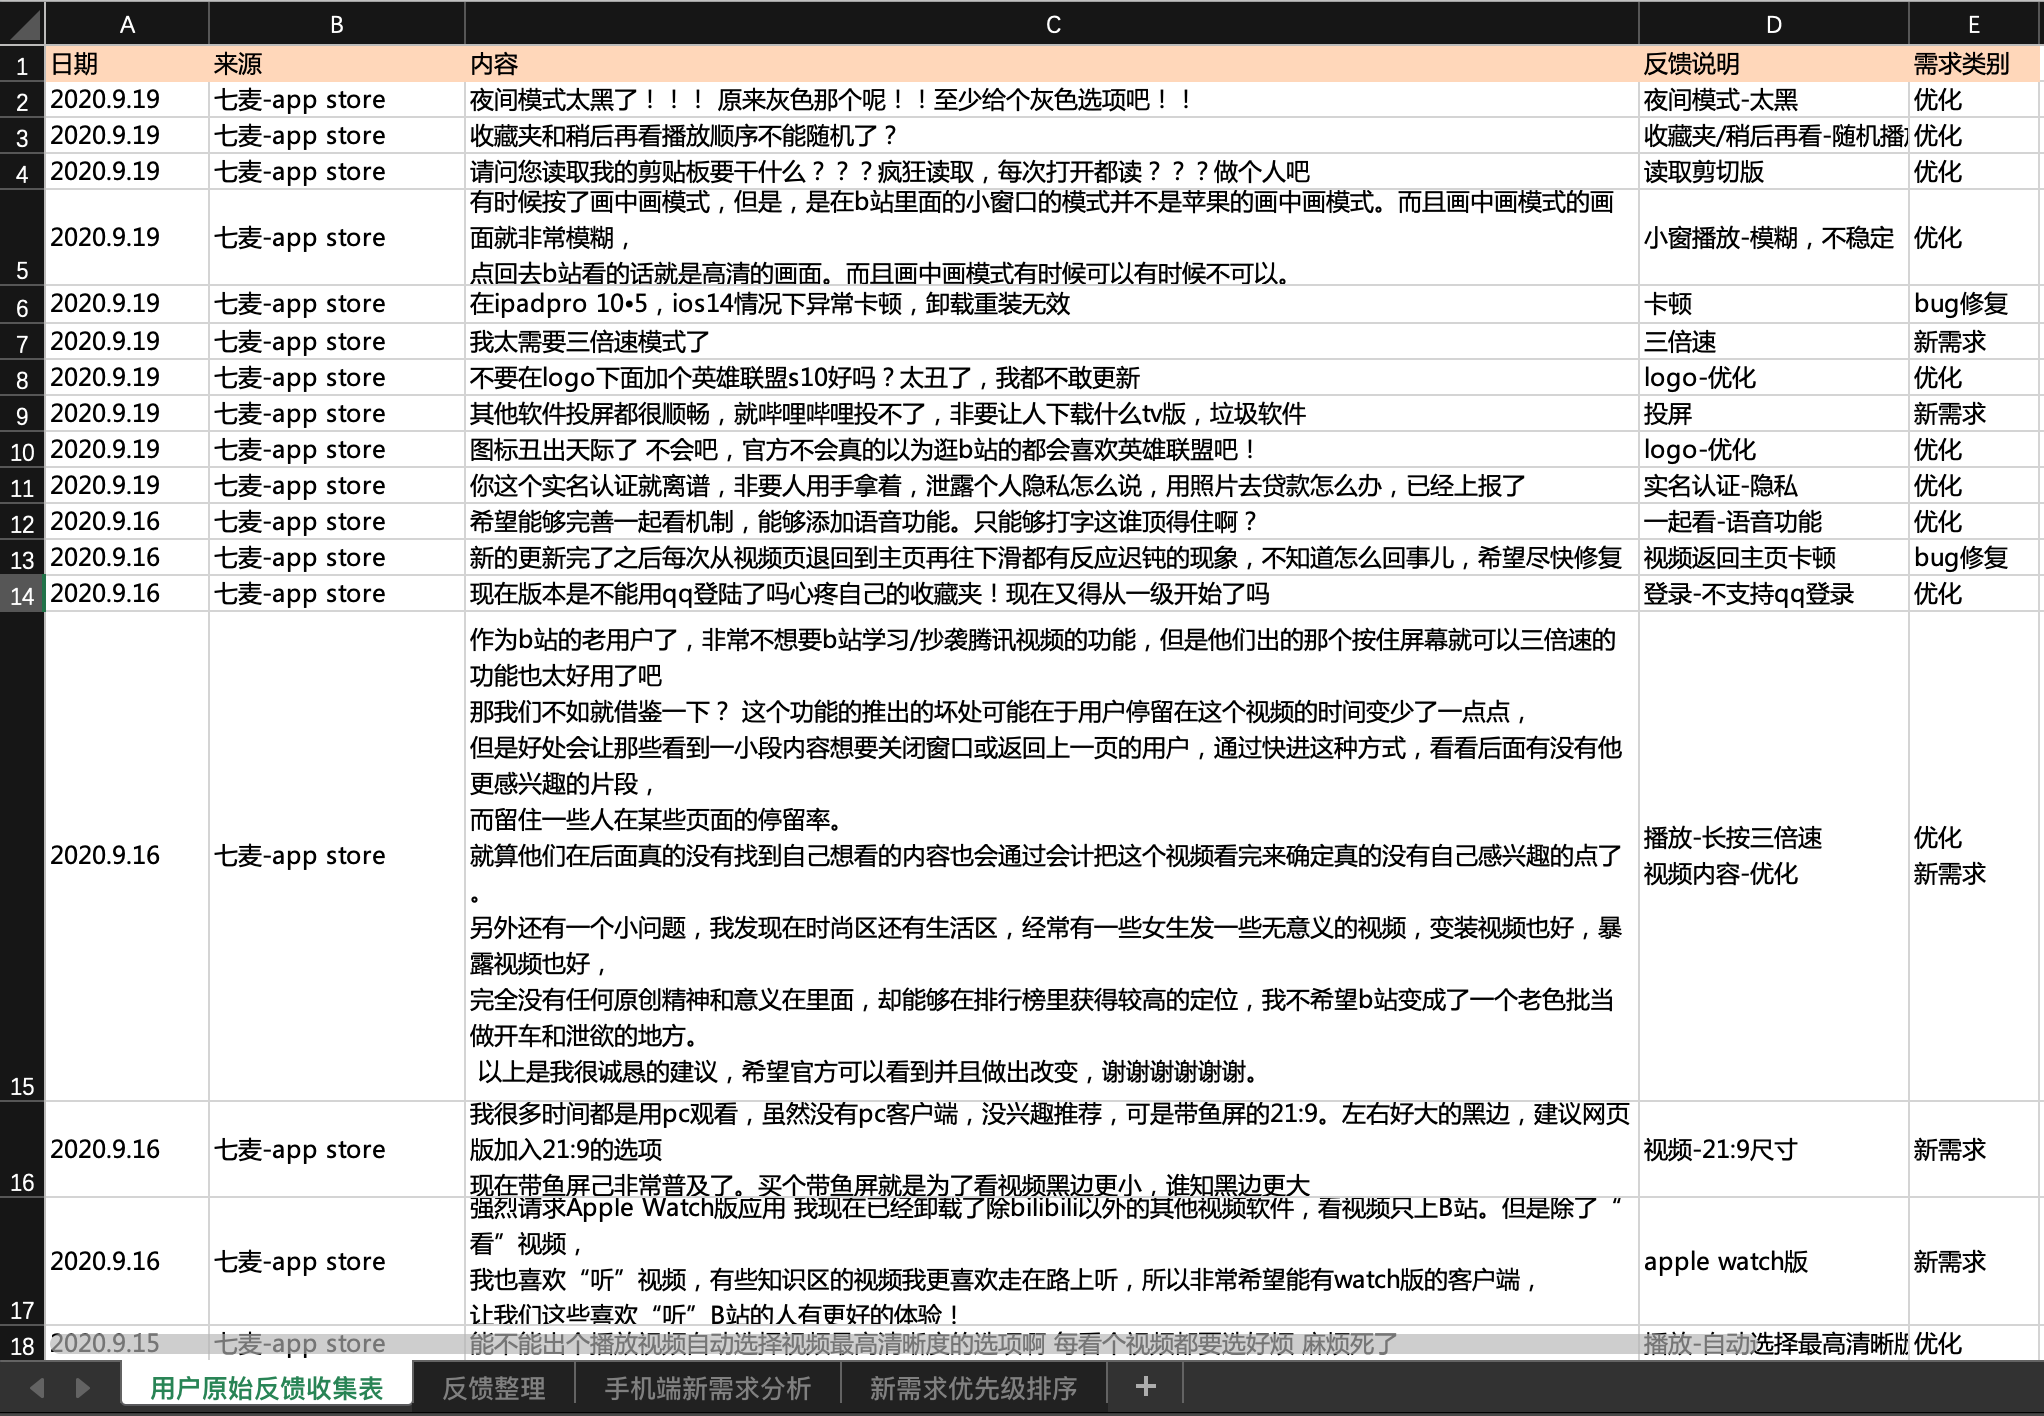Select the 视频-21:9尺寸 cell
This screenshot has height=1416, width=2044.
(x=1774, y=1150)
